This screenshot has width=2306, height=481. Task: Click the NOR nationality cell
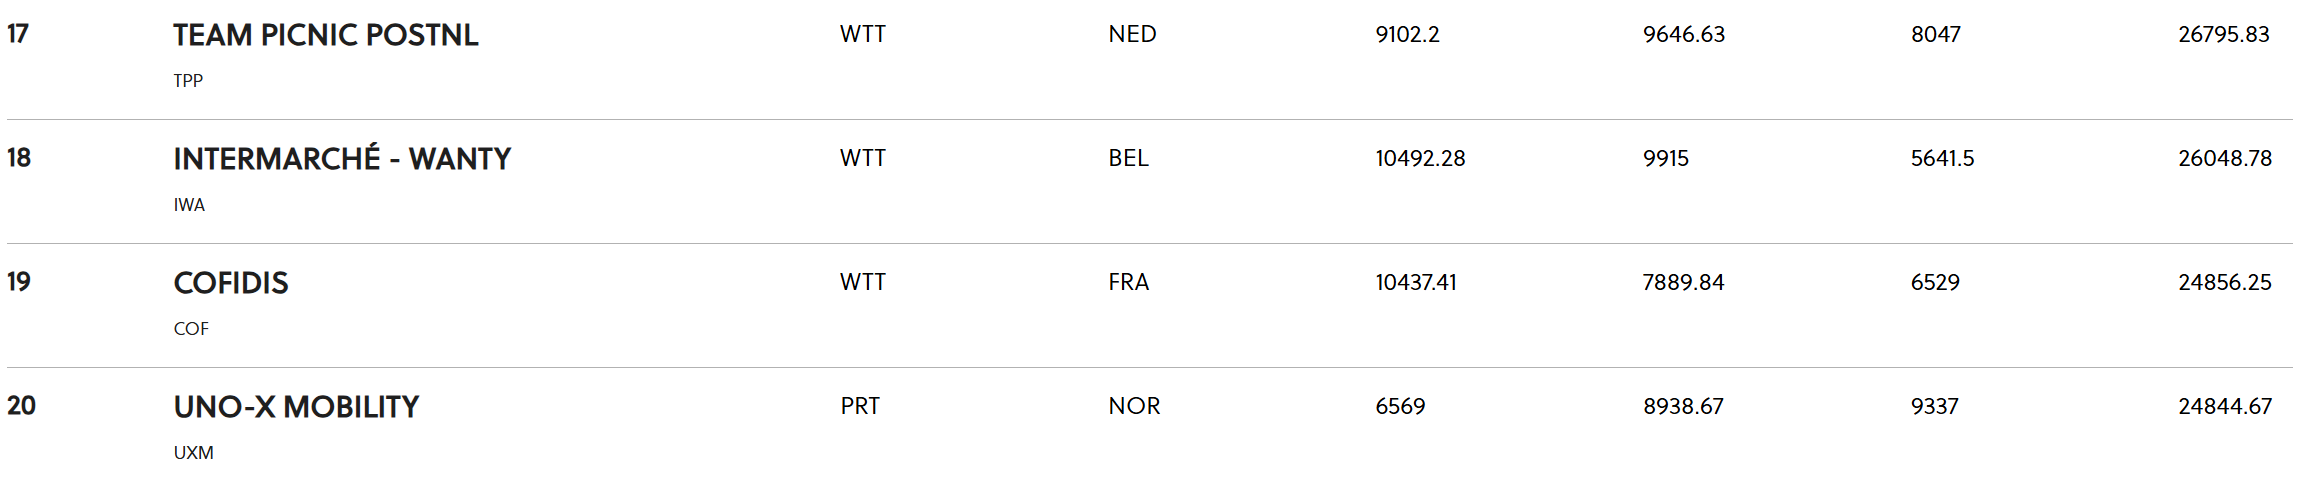pyautogui.click(x=1134, y=406)
